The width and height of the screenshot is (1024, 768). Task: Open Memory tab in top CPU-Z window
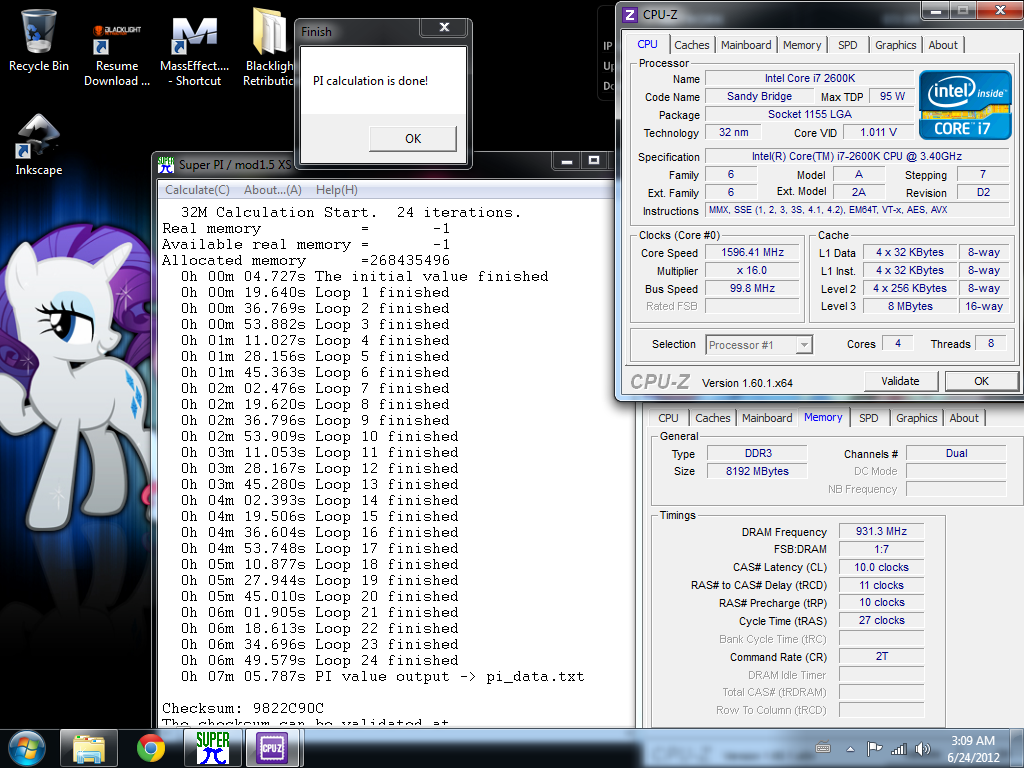click(802, 45)
